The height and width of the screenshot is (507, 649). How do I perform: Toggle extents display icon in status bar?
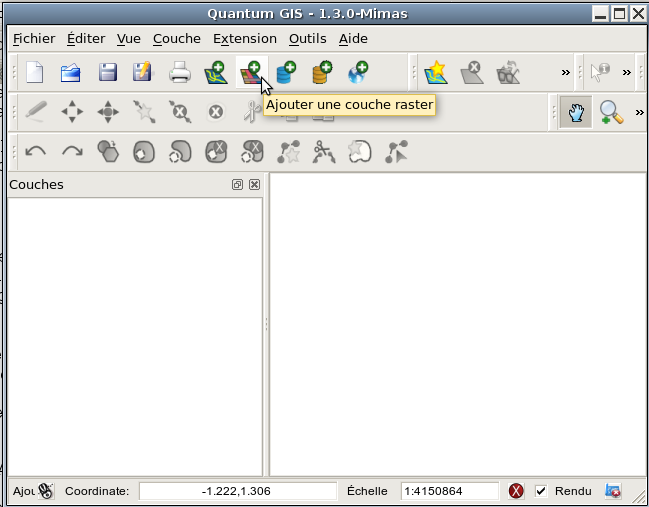click(x=46, y=491)
